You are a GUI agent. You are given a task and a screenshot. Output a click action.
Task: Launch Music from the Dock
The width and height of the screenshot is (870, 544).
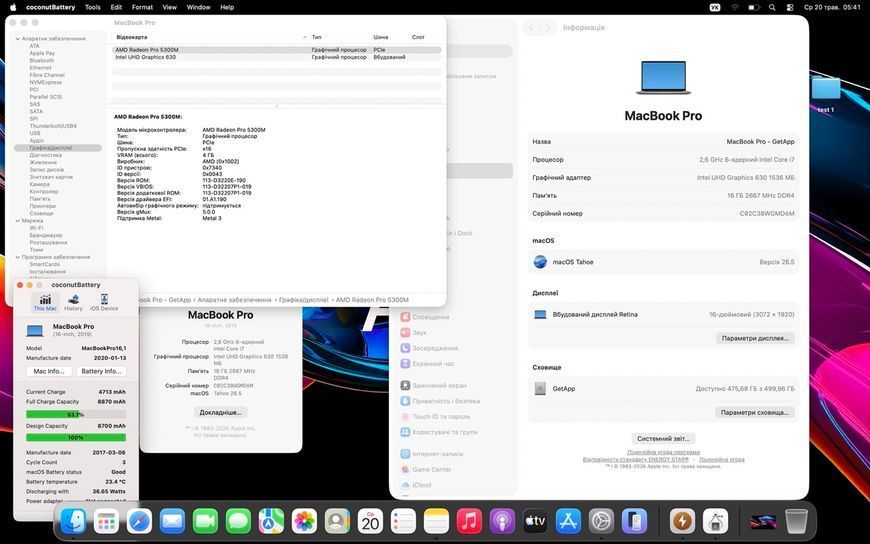469,521
